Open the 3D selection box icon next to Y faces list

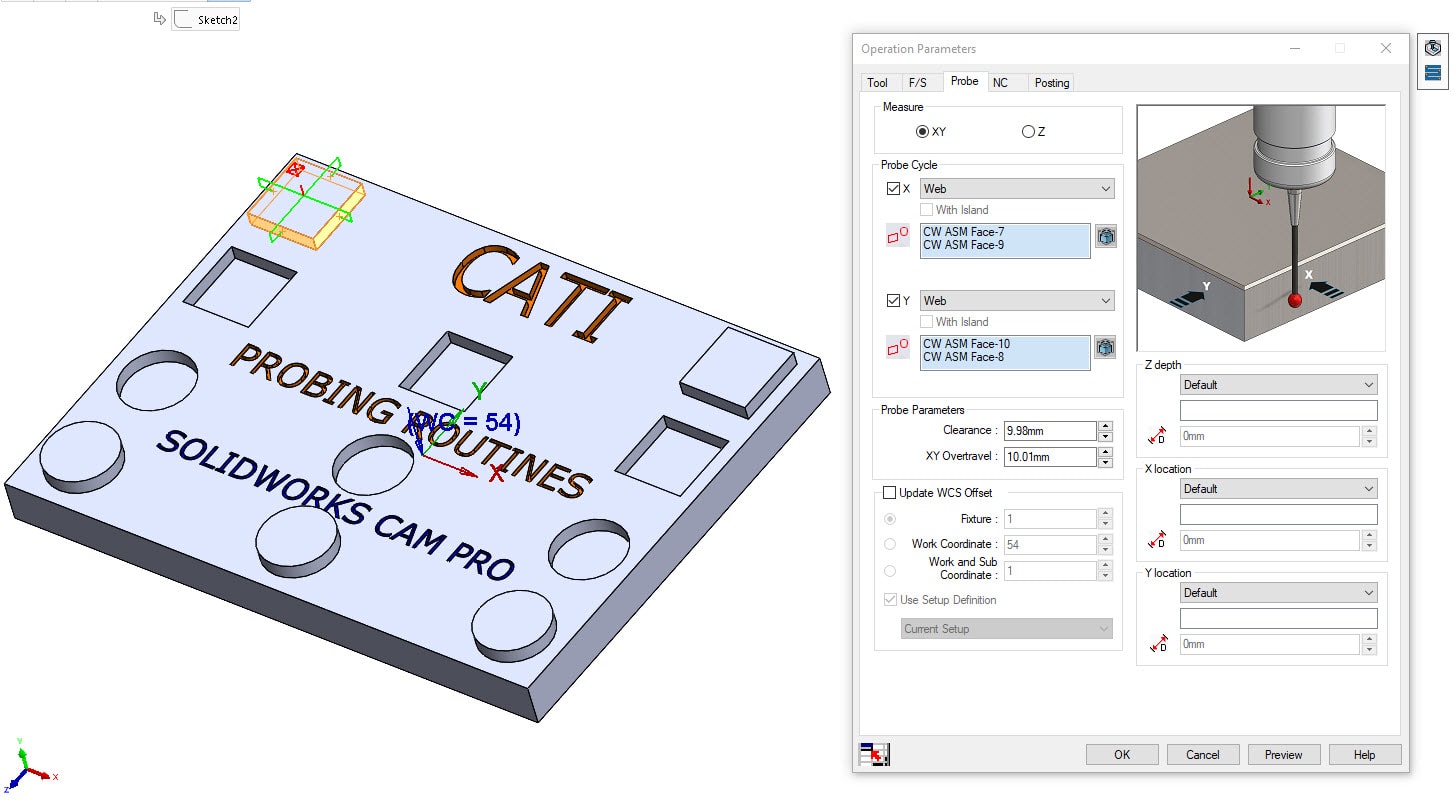tap(1105, 348)
